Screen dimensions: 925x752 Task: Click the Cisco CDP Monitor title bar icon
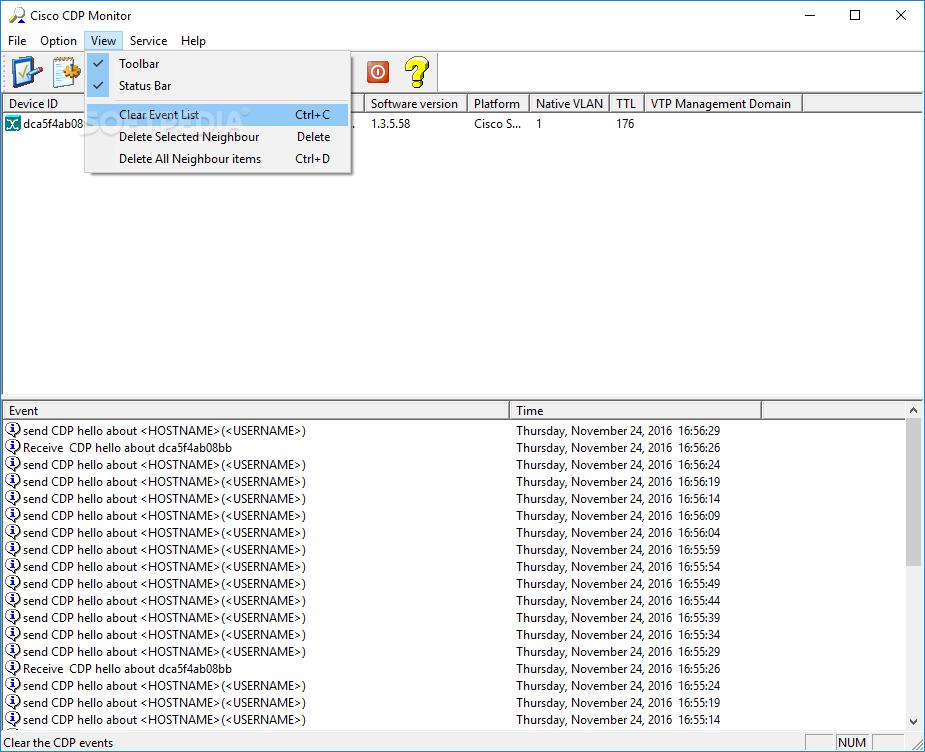17,15
